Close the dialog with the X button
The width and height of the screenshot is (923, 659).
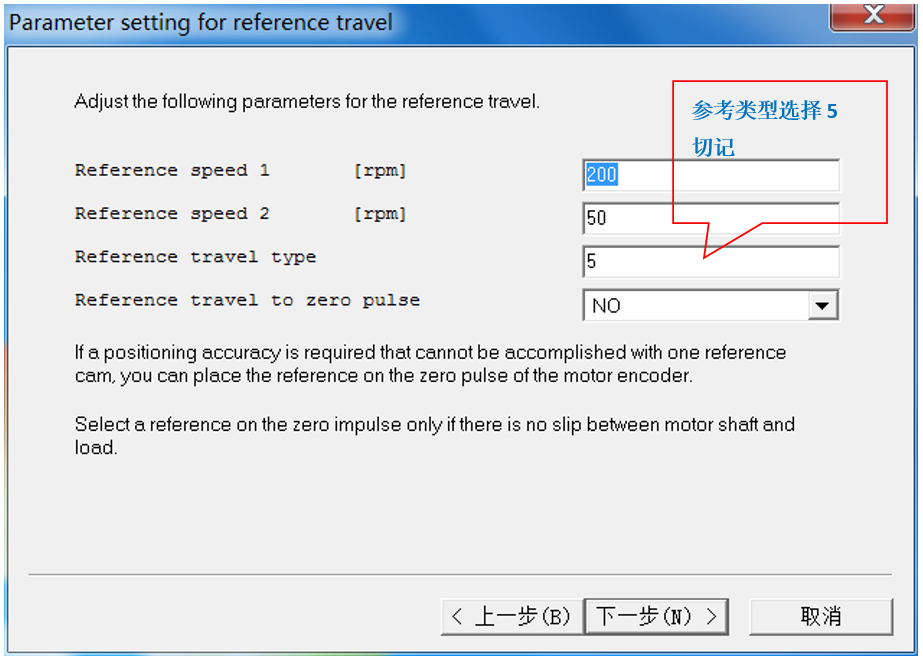872,15
